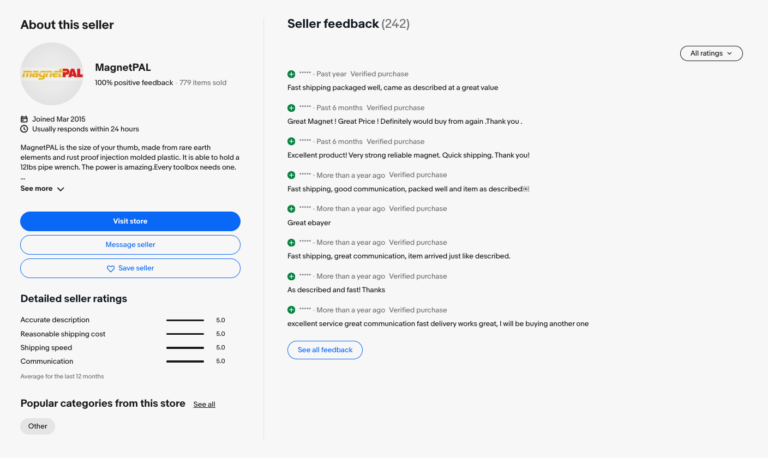
Task: Follow the See all categories link
Action: point(204,405)
